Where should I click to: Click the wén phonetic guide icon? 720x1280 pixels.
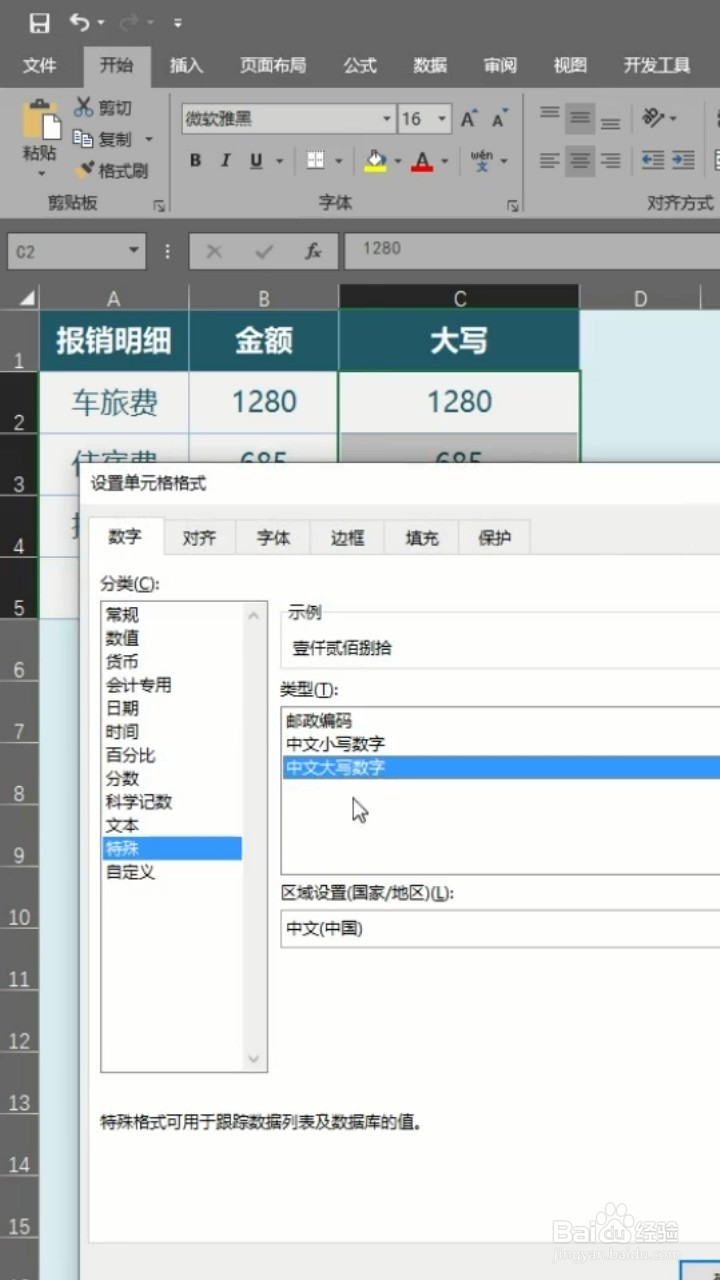[482, 160]
